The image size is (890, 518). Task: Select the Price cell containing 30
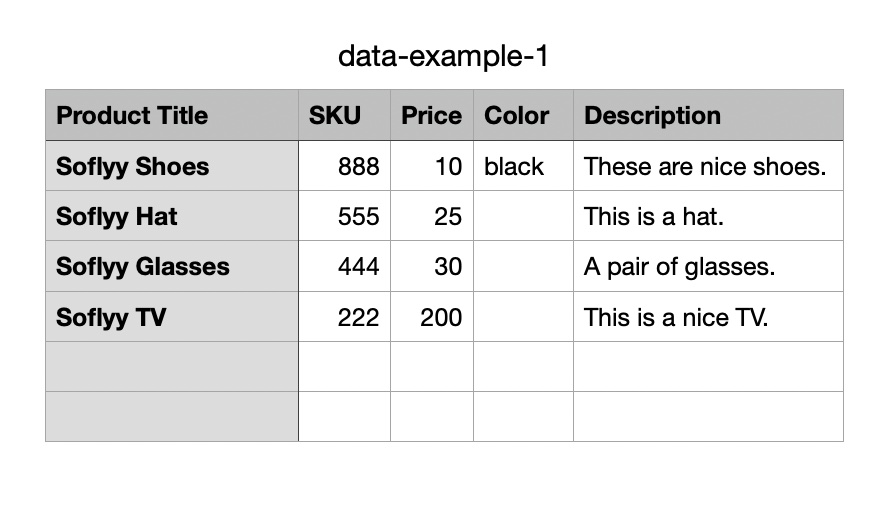(431, 267)
